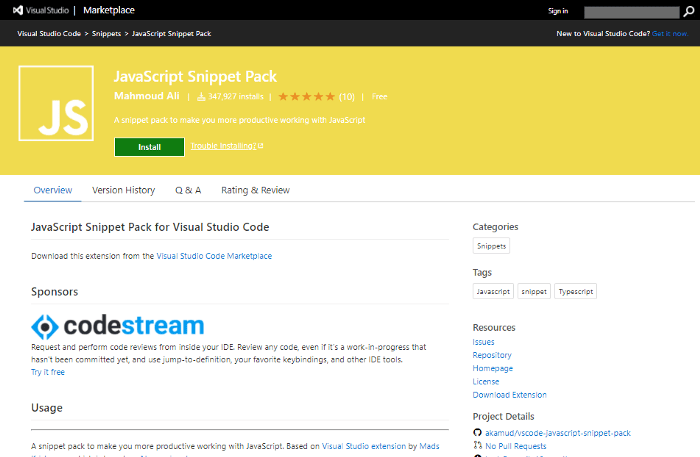The image size is (700, 457).
Task: Click the Try it free link
Action: (48, 372)
